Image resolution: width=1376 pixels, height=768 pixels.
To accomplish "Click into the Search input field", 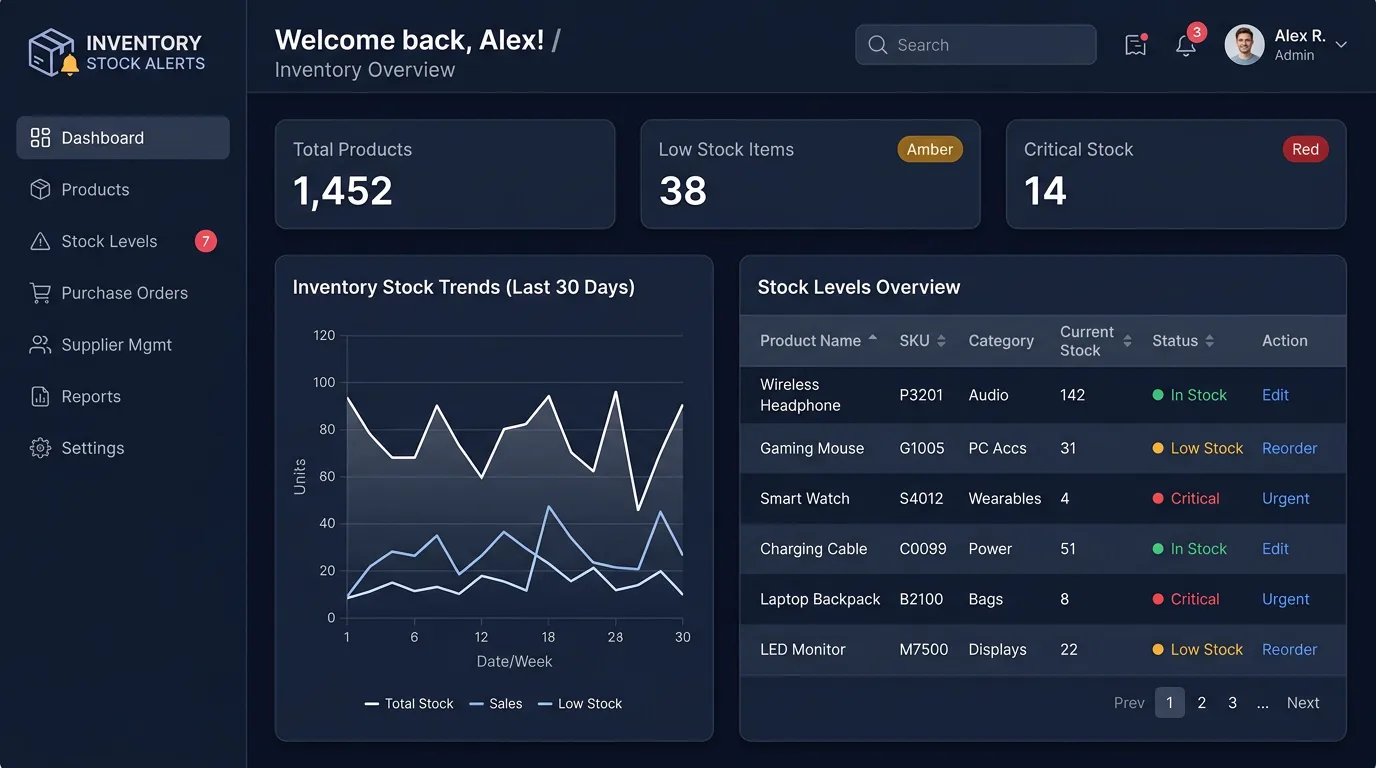I will (975, 45).
